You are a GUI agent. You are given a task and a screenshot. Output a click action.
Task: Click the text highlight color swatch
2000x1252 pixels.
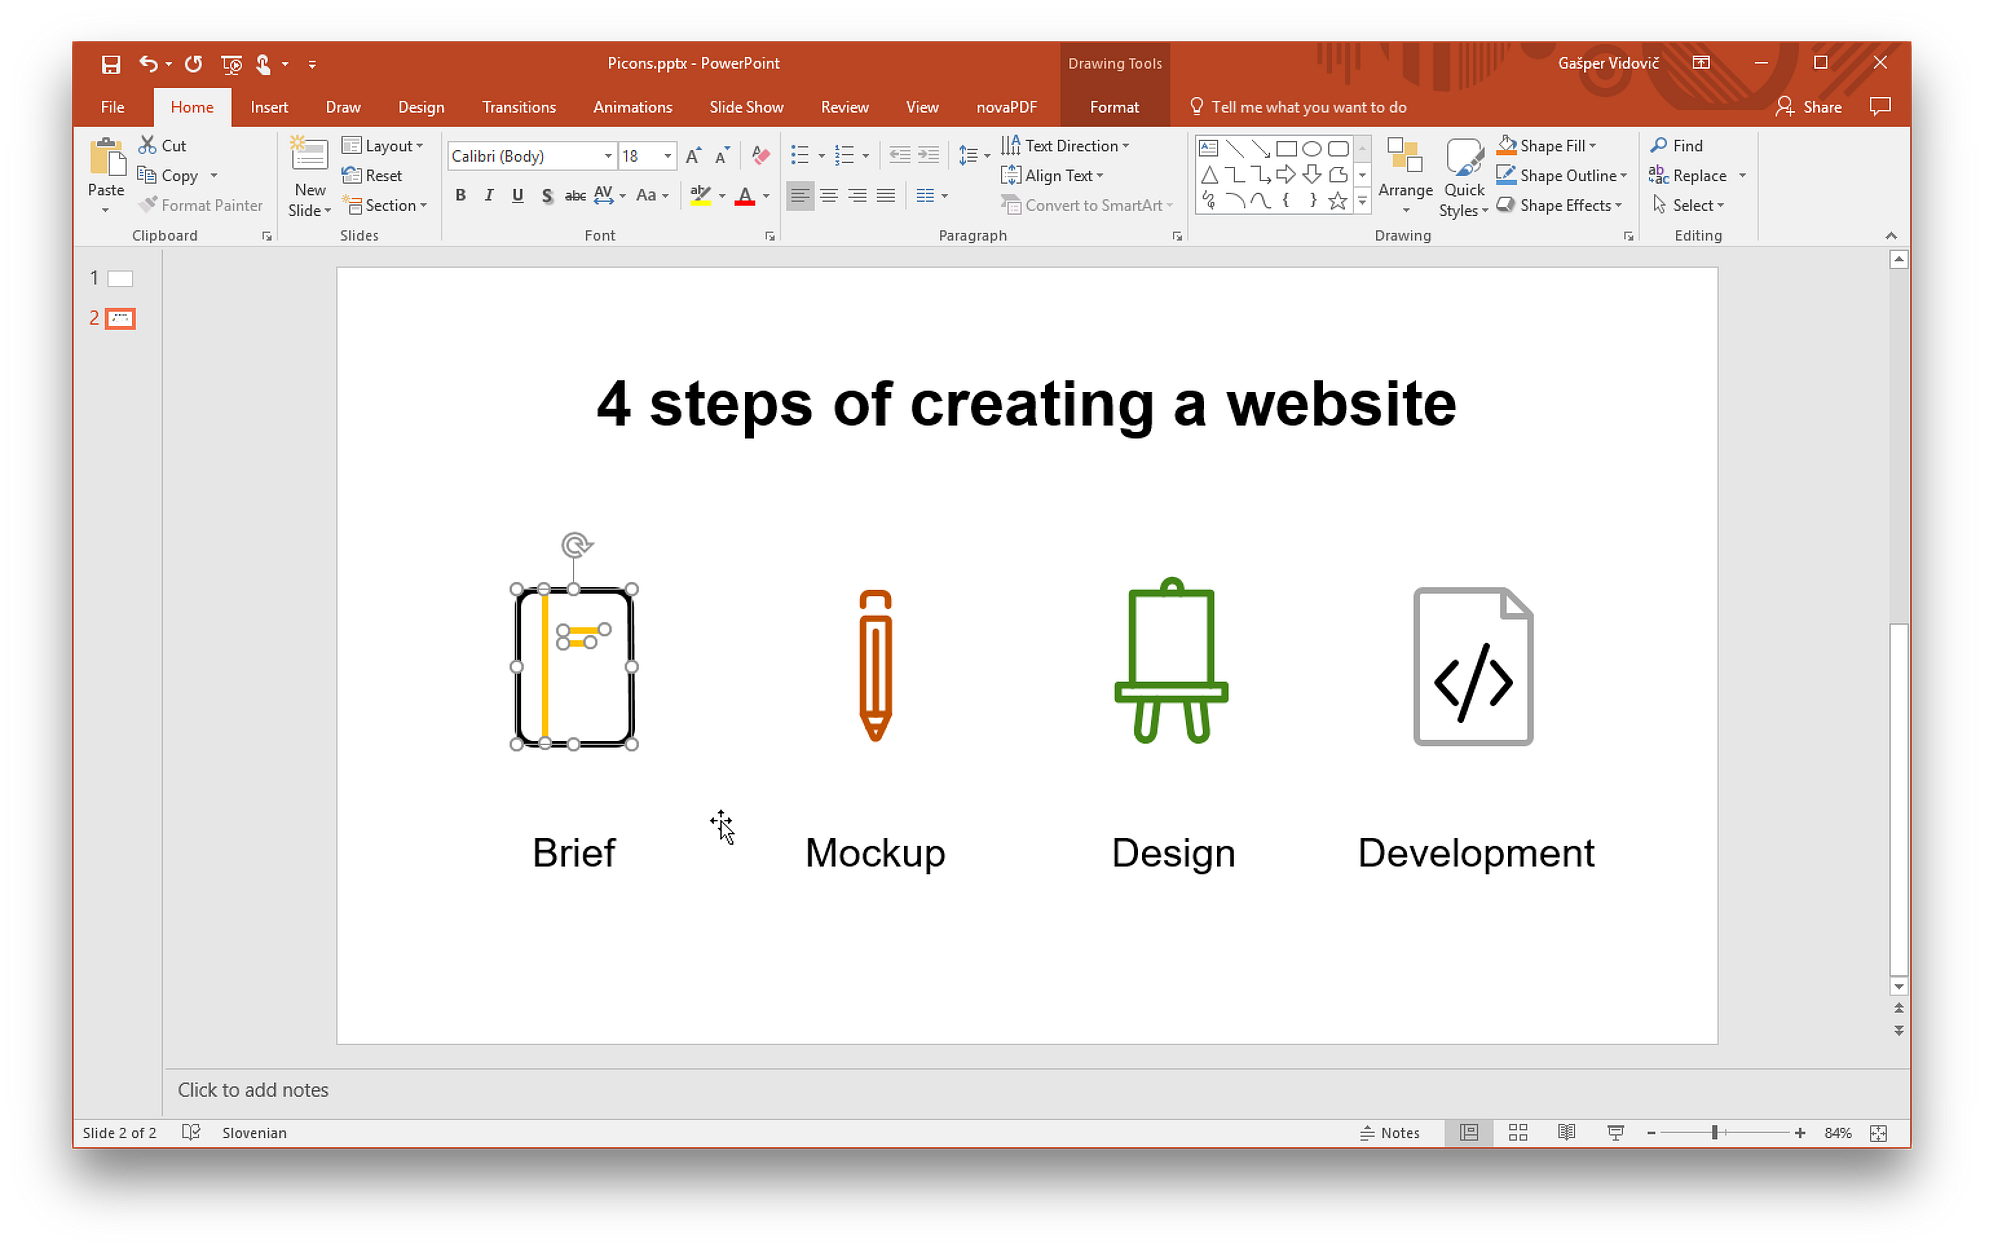pyautogui.click(x=700, y=195)
